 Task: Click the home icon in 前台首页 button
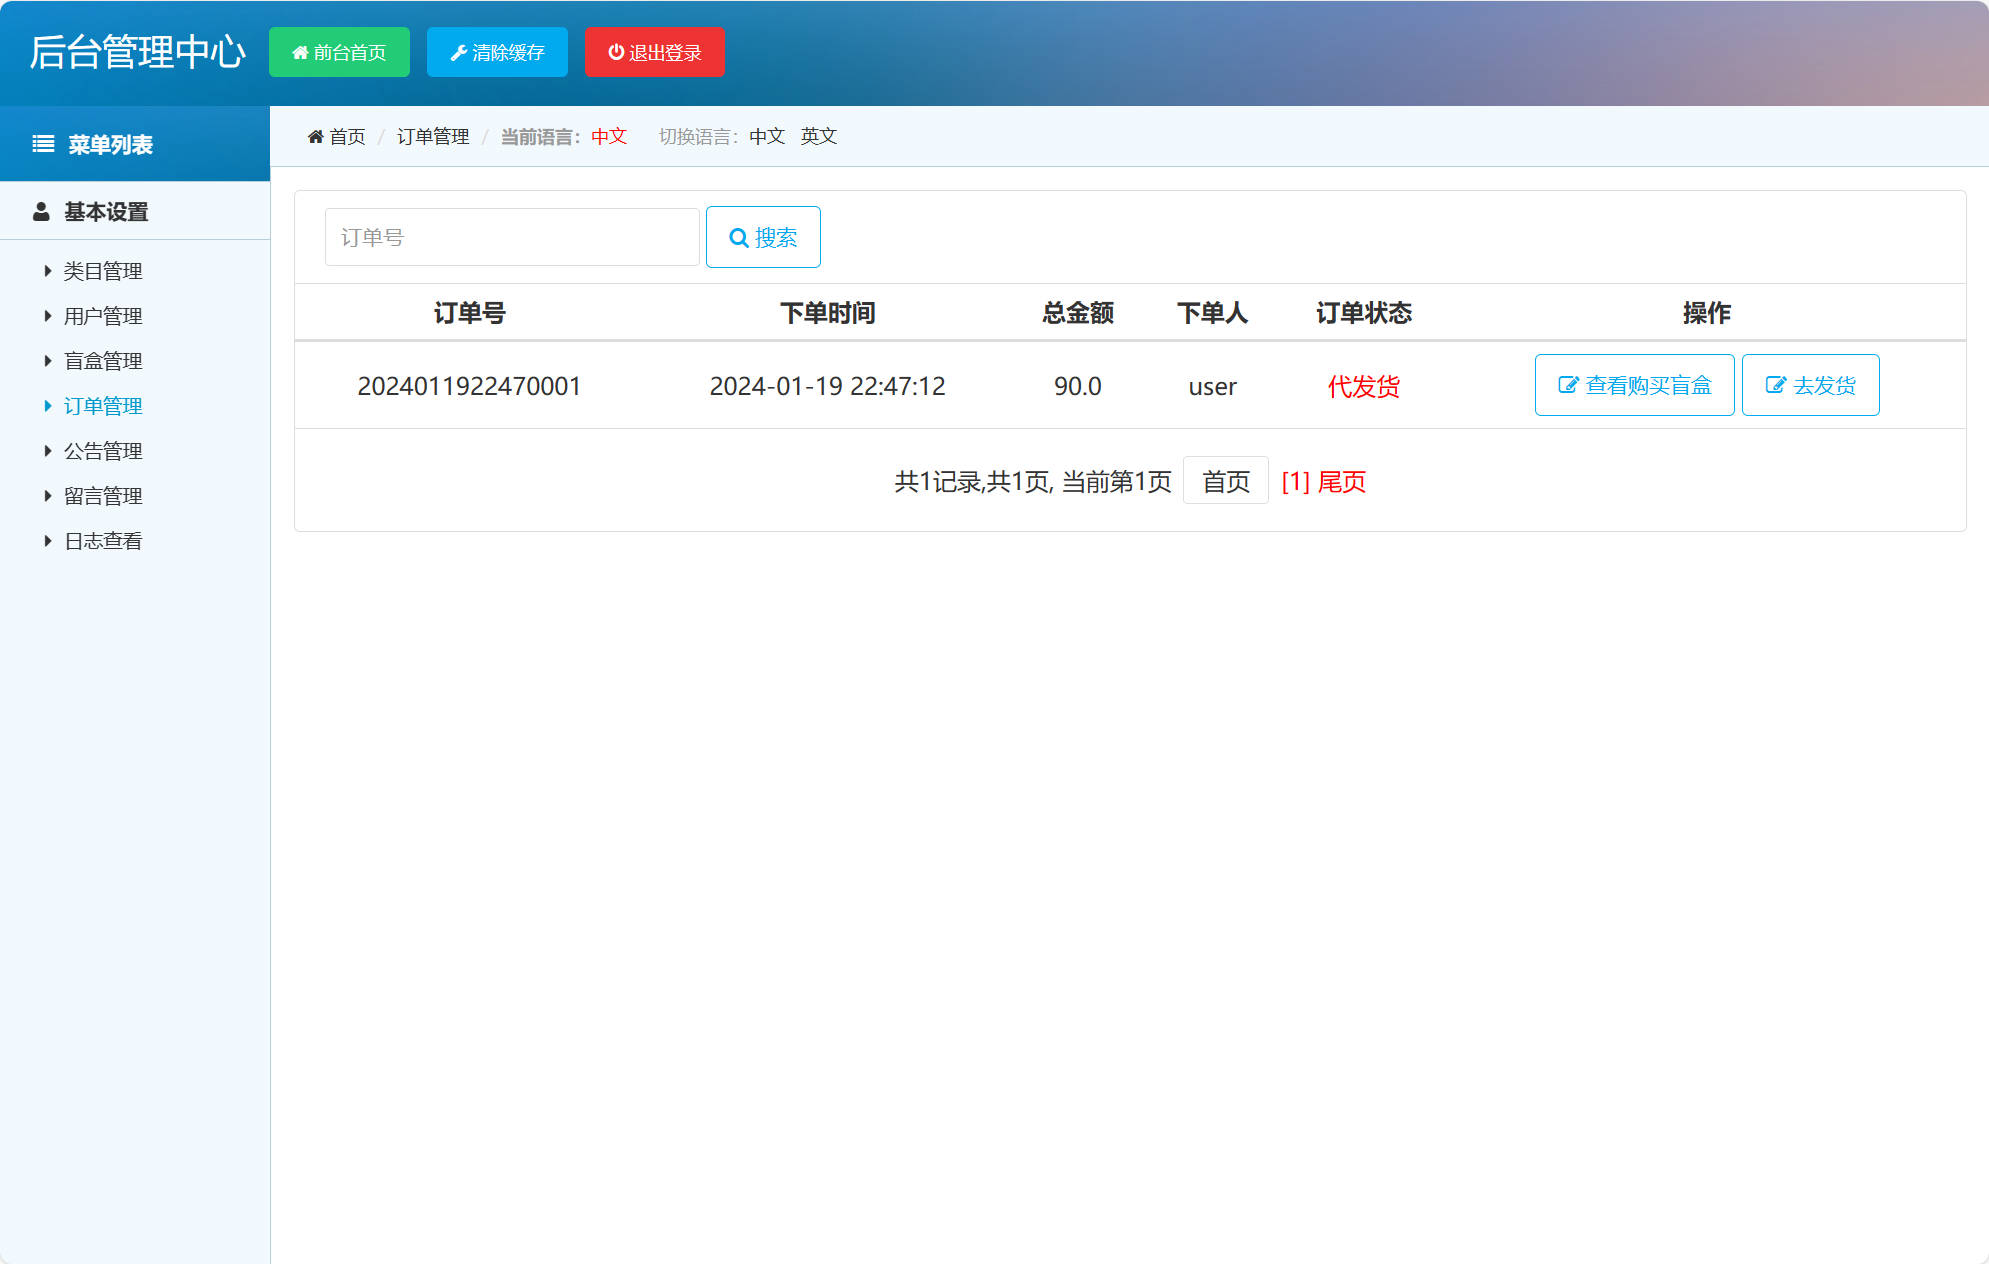pyautogui.click(x=299, y=52)
